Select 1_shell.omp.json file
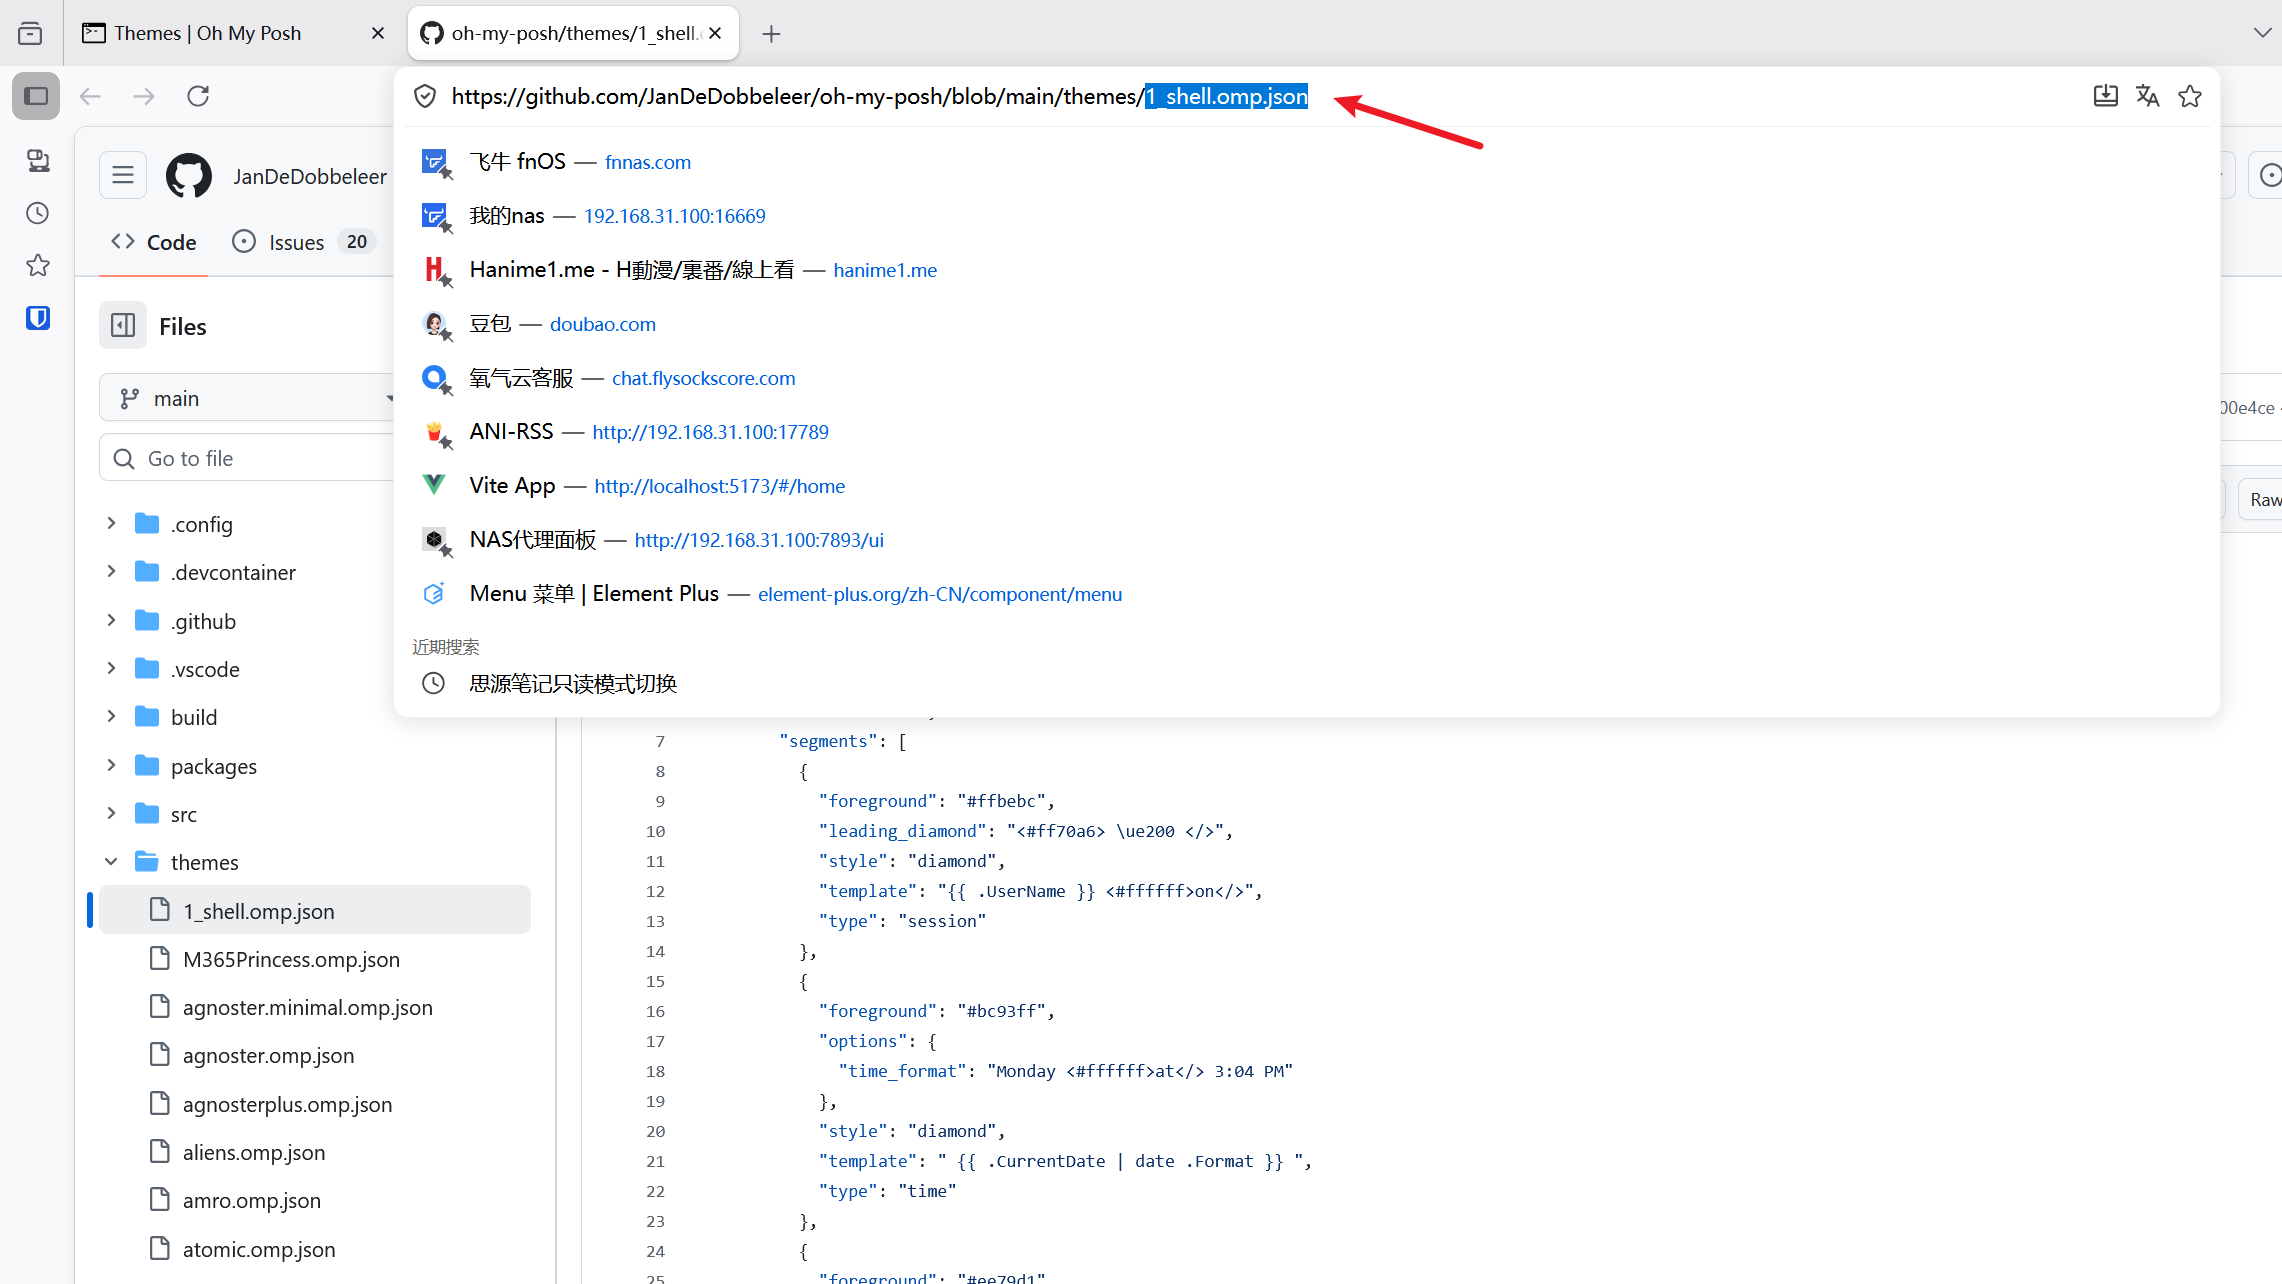 (x=315, y=910)
